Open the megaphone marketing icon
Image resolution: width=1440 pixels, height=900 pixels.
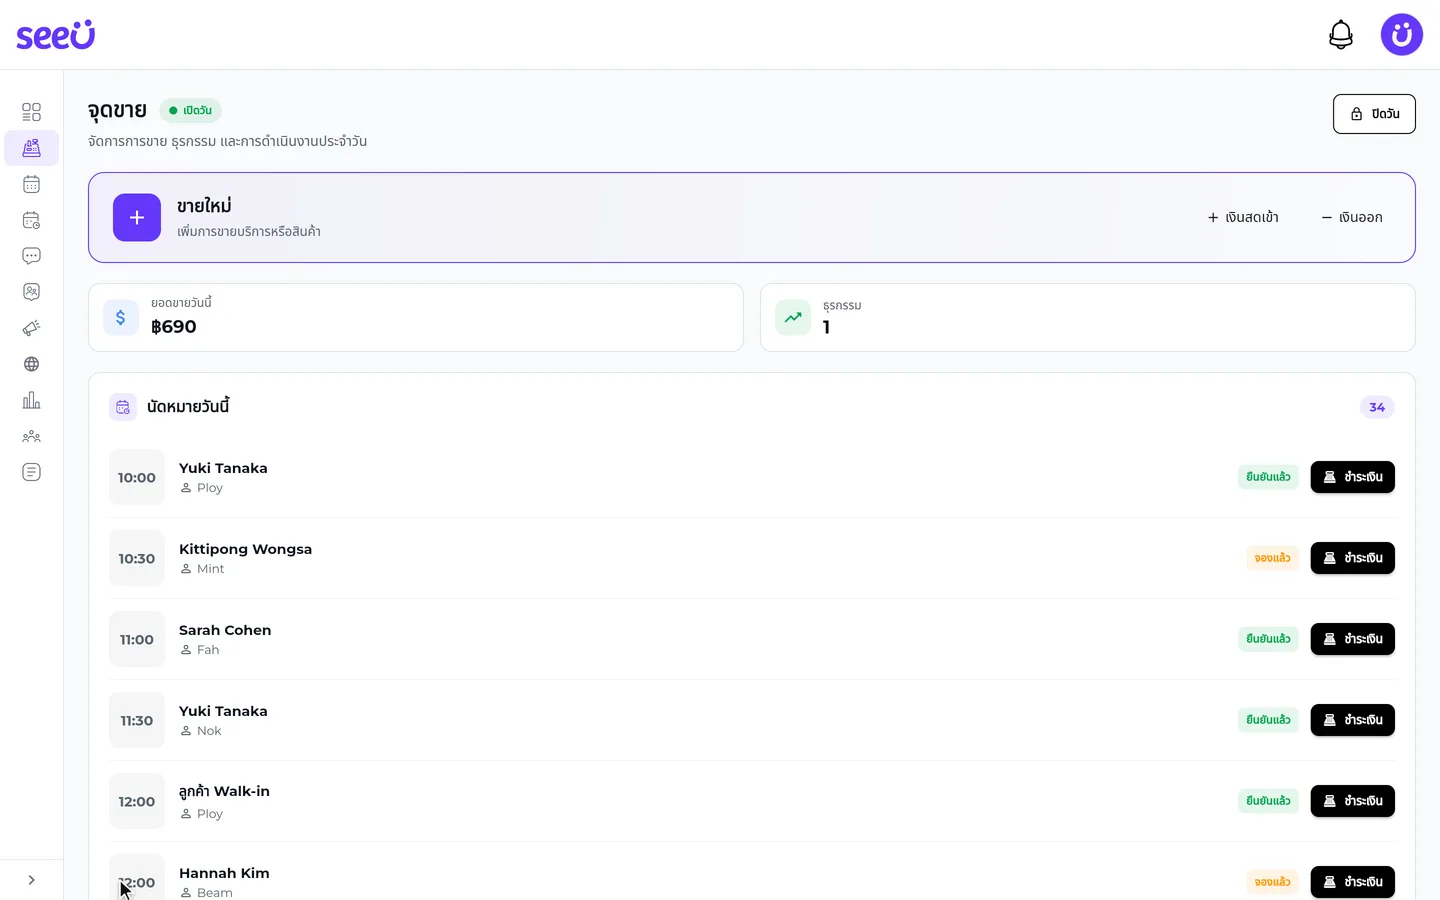[x=31, y=328]
